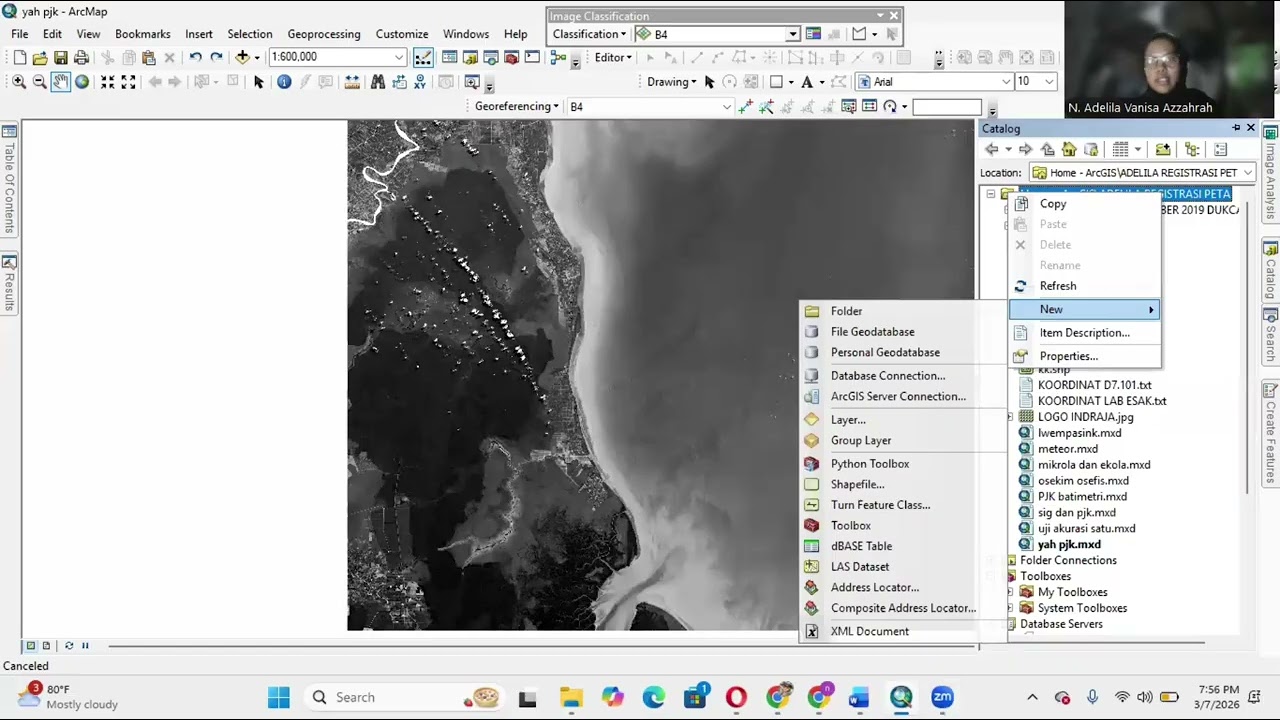The height and width of the screenshot is (720, 1280).
Task: Click the Add Data button
Action: tap(241, 57)
